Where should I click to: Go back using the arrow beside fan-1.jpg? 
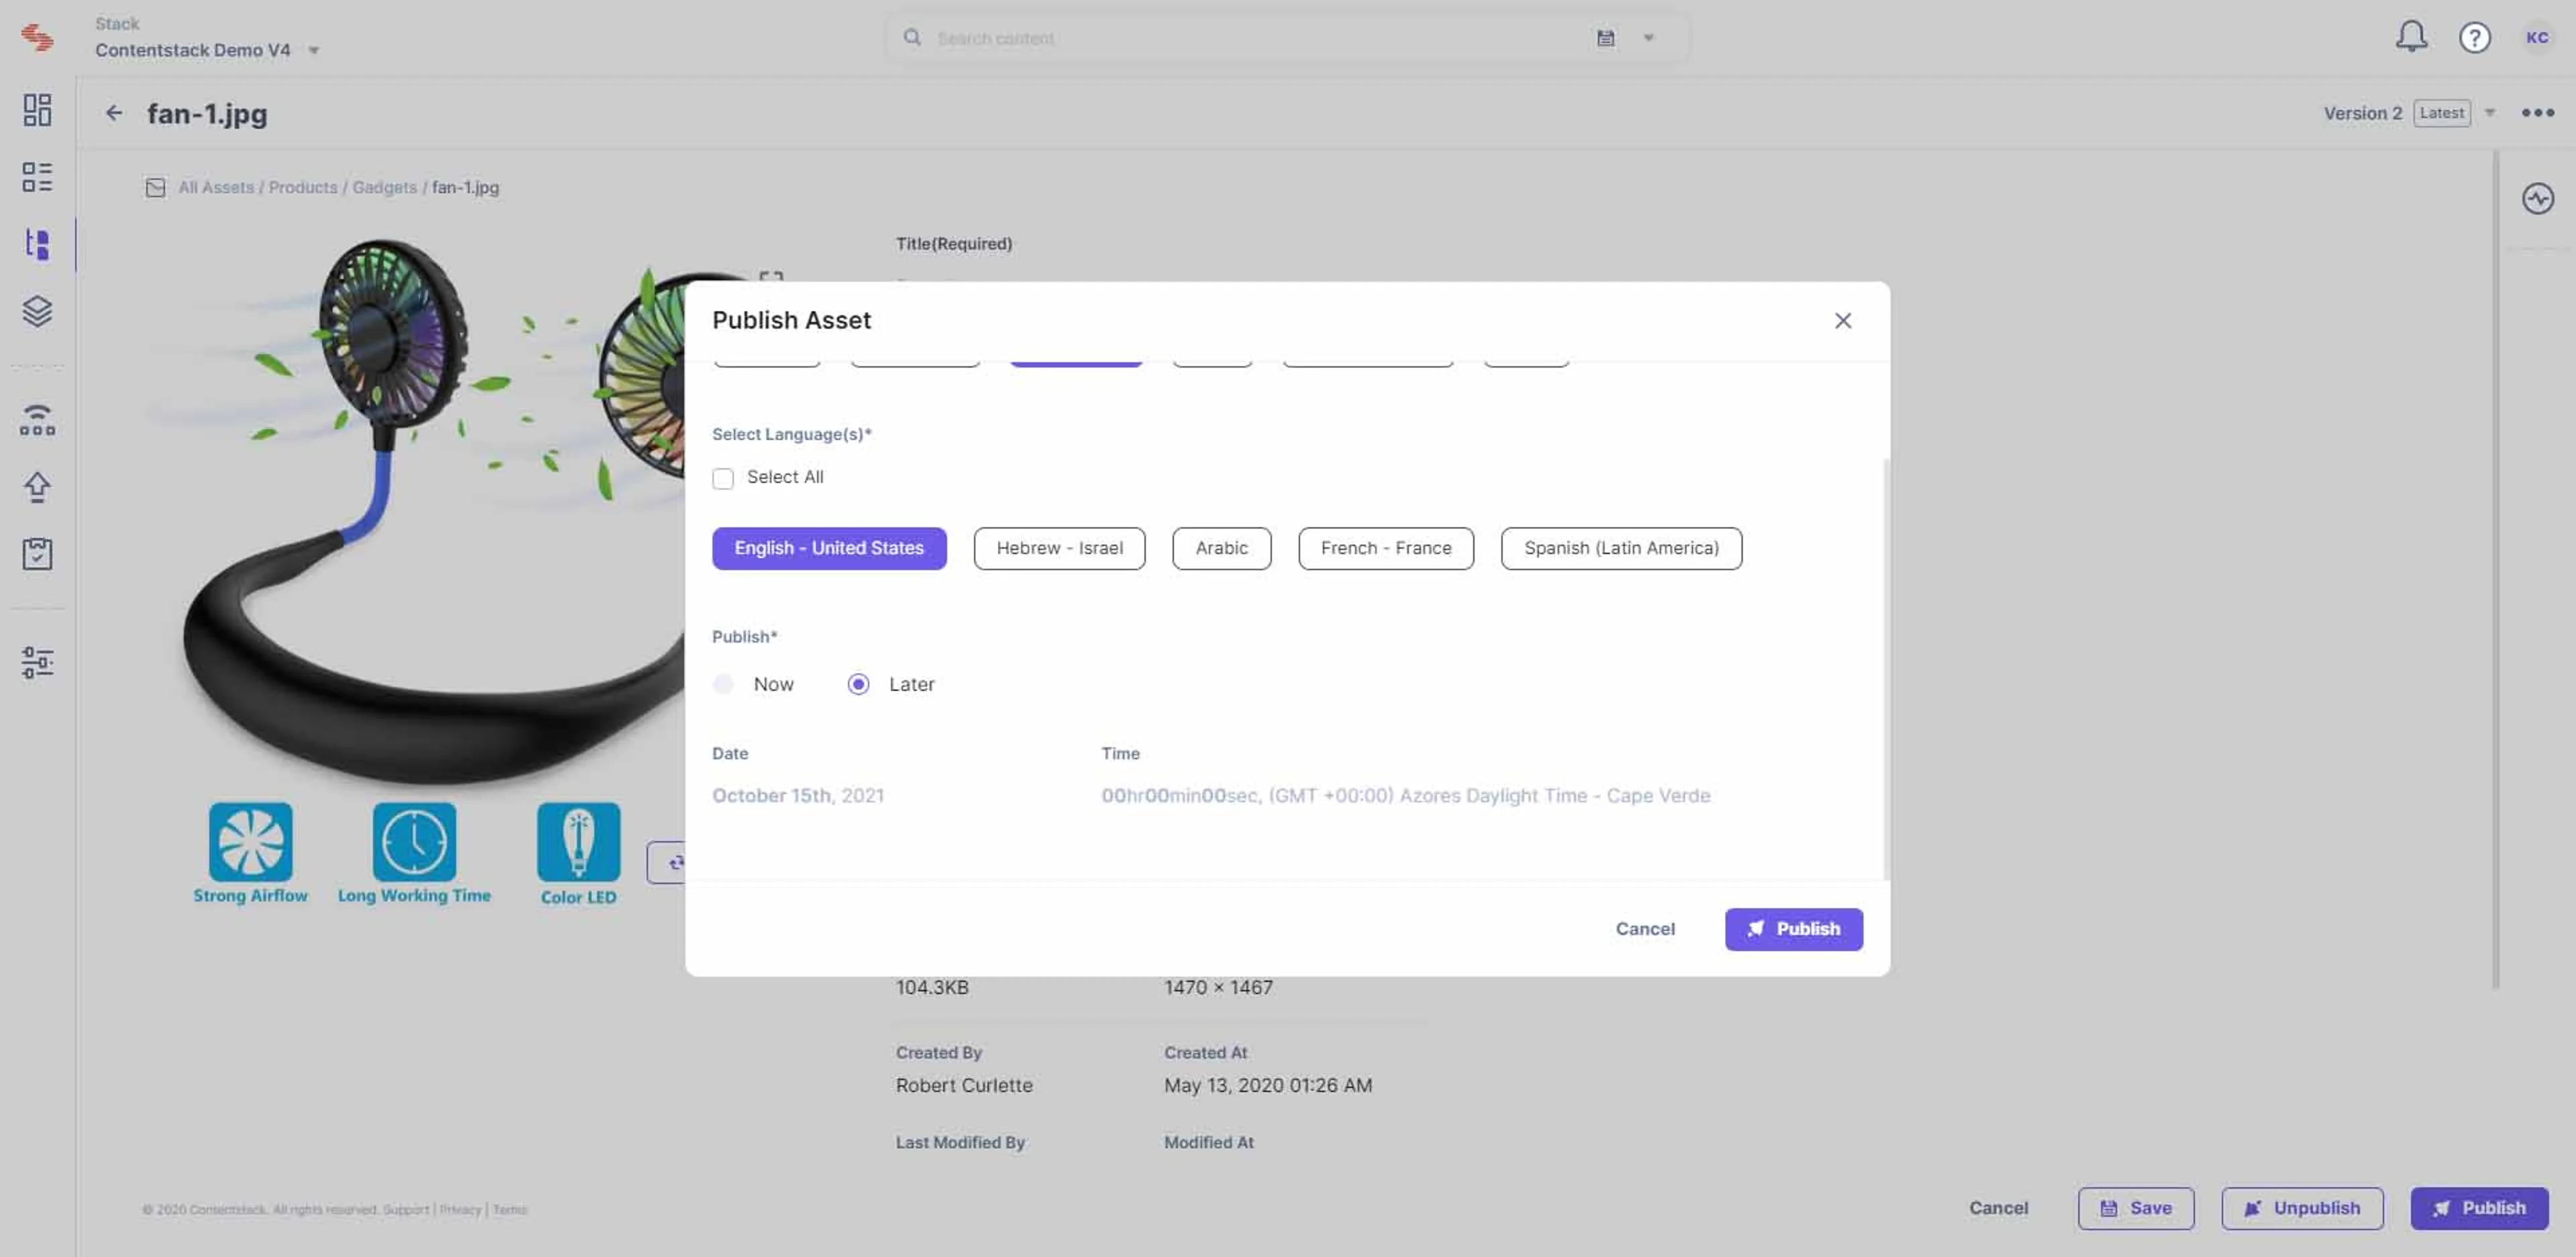(114, 113)
